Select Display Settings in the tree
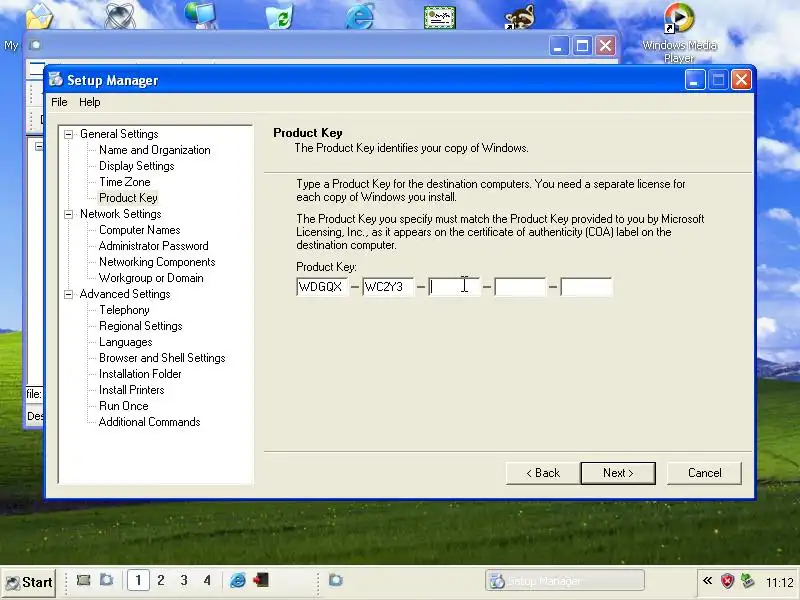 click(x=137, y=166)
